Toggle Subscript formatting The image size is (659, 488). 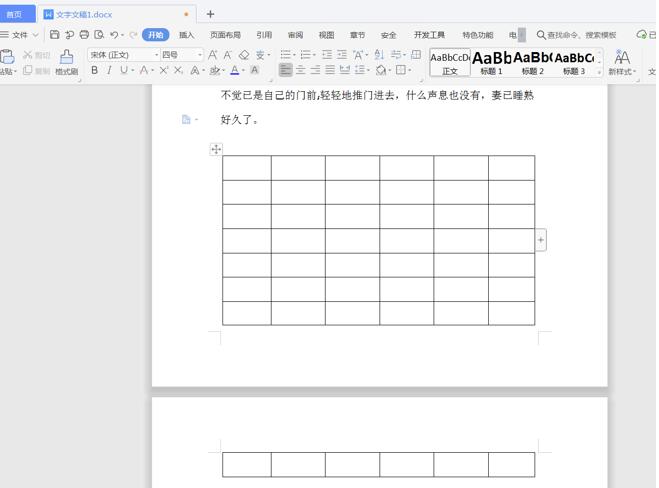178,70
